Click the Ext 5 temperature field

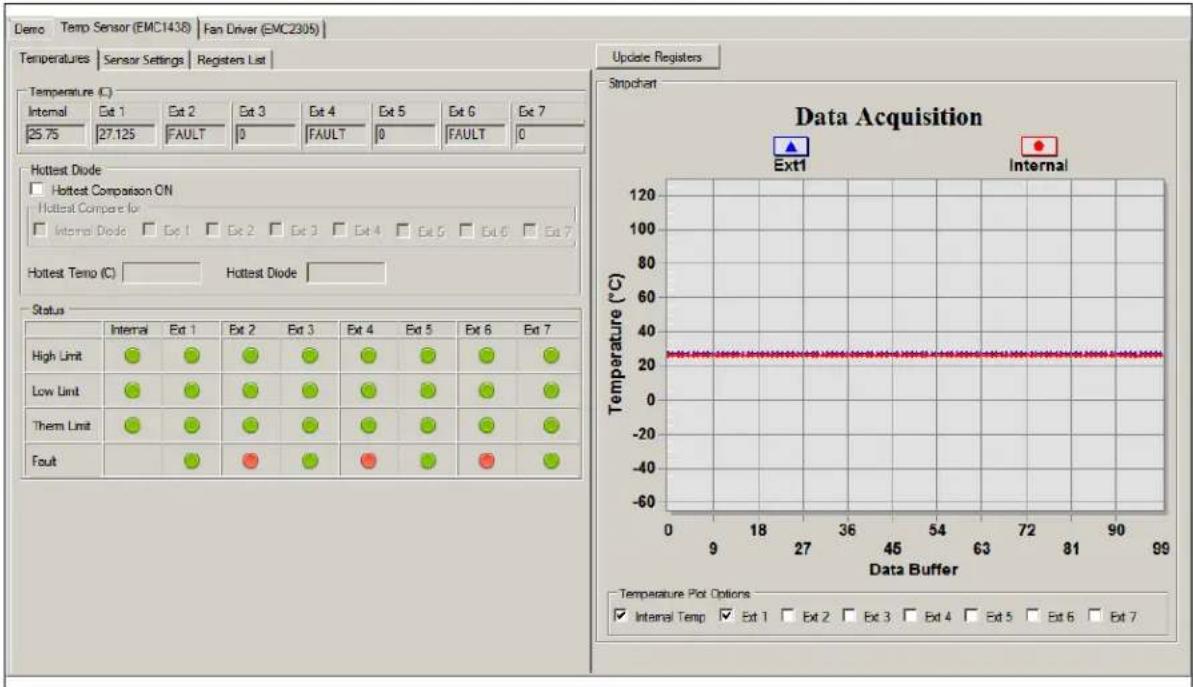(x=406, y=135)
